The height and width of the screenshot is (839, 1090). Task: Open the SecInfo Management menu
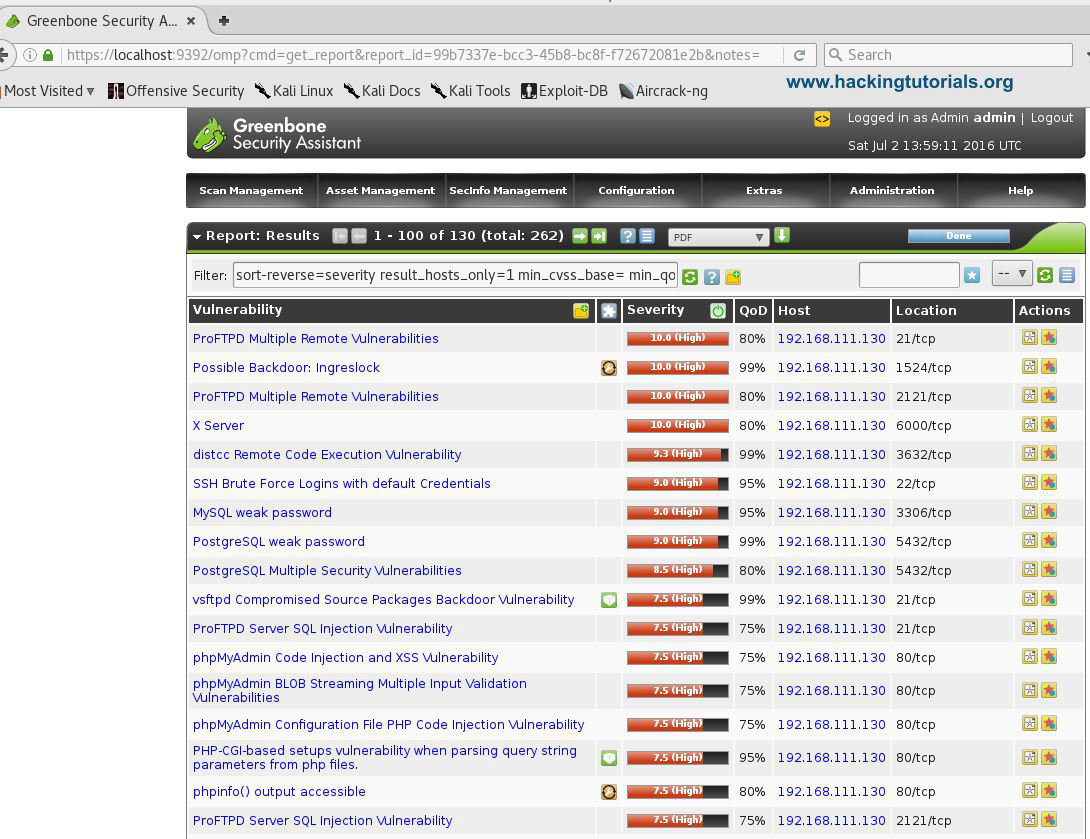[x=508, y=190]
